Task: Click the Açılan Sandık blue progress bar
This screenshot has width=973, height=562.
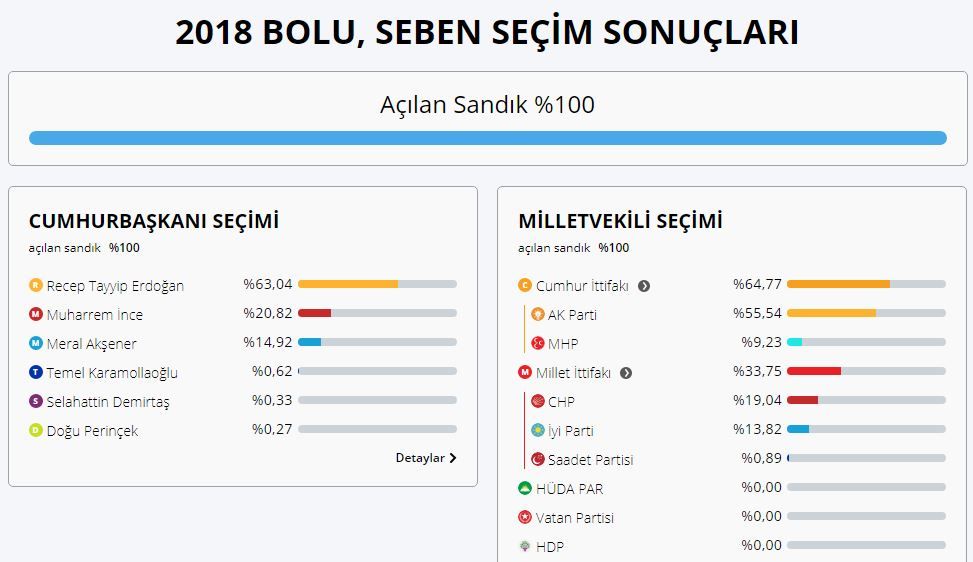Action: click(488, 138)
